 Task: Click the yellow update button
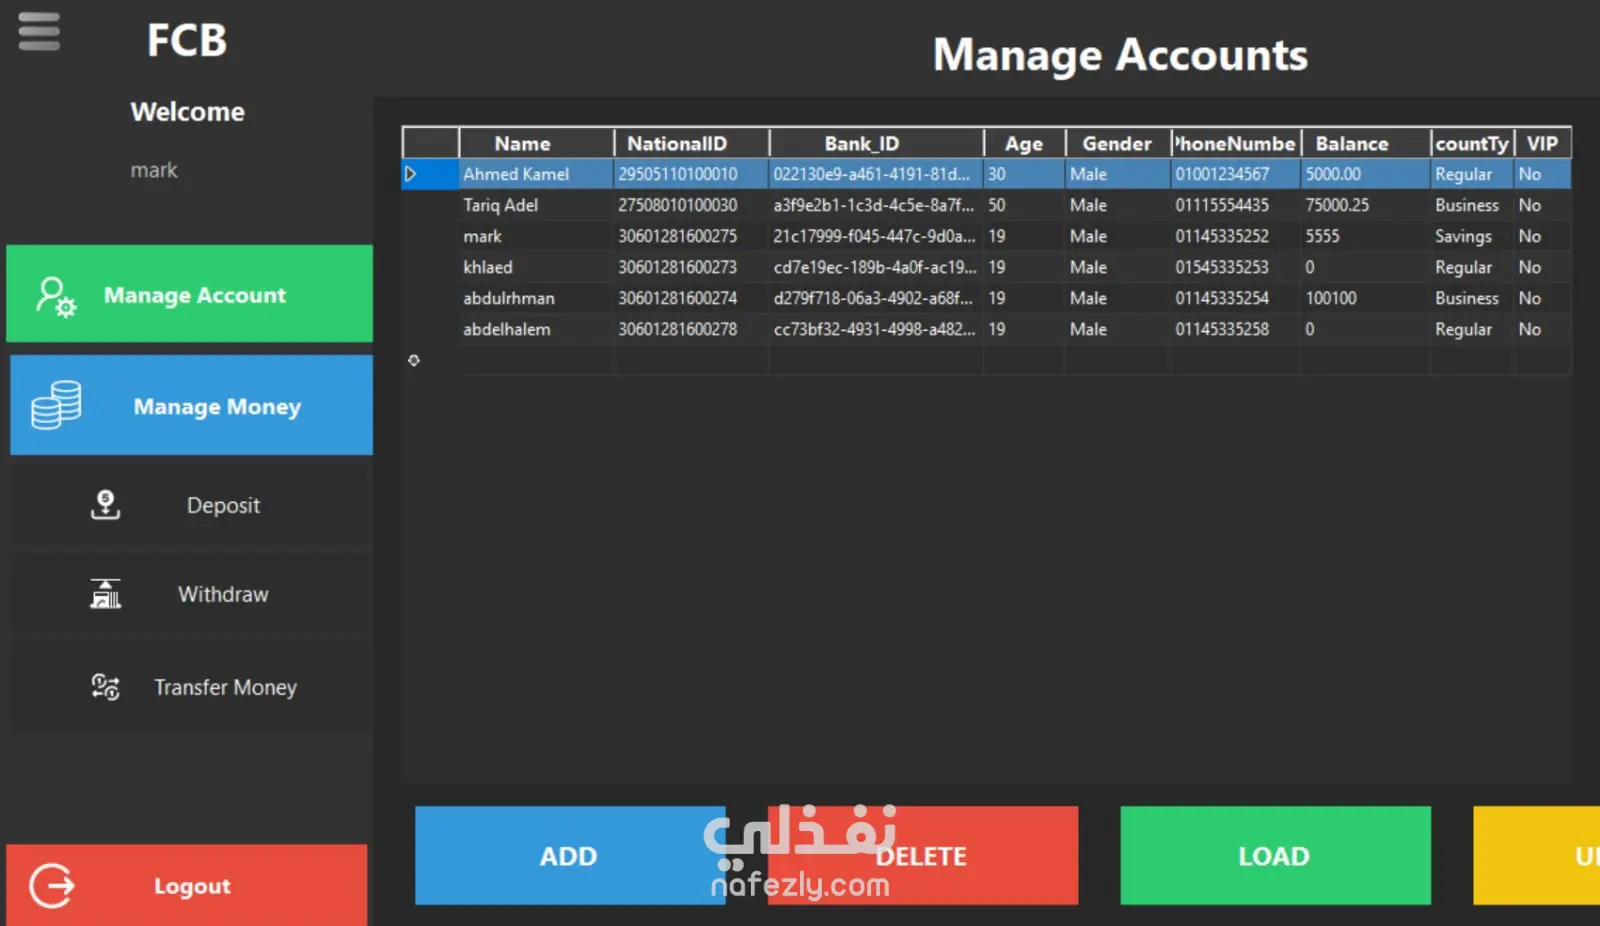1536,856
